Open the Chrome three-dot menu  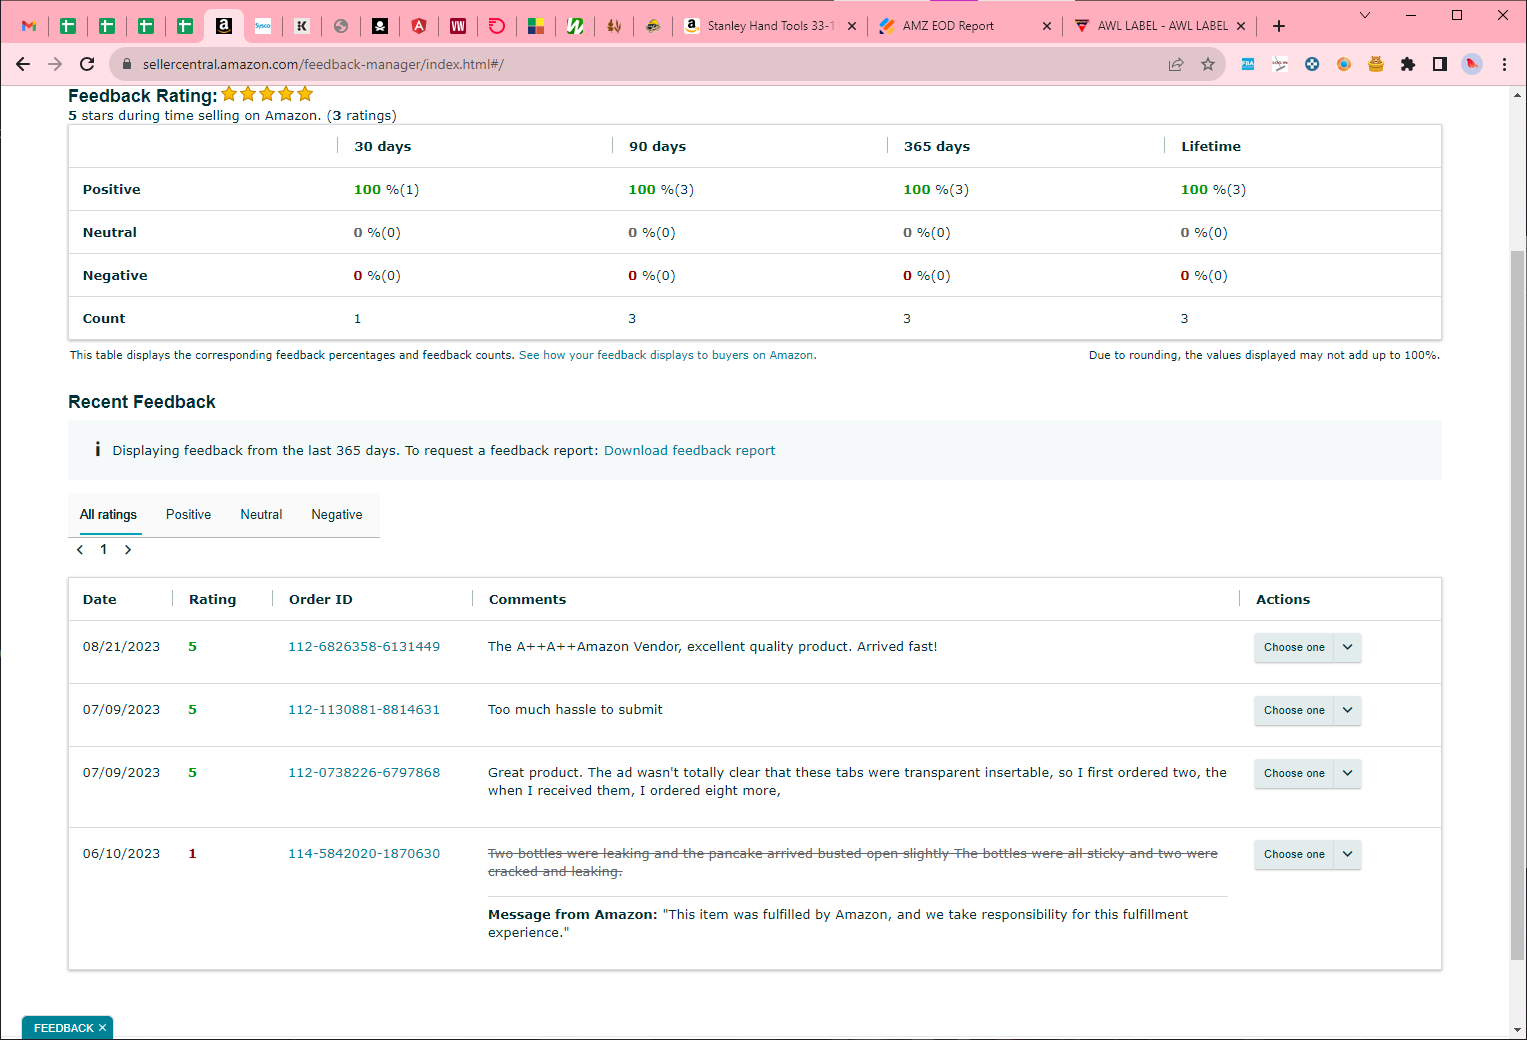point(1504,64)
